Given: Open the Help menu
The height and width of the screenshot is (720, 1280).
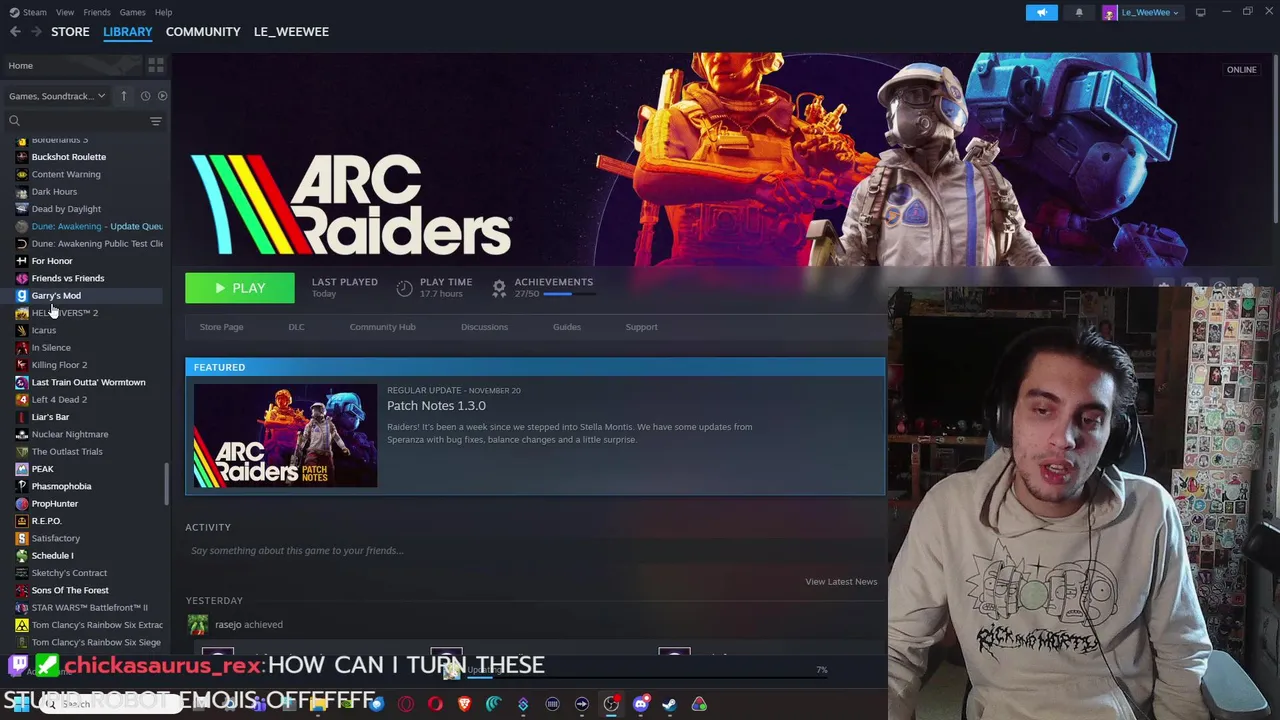Looking at the screenshot, I should pos(163,12).
